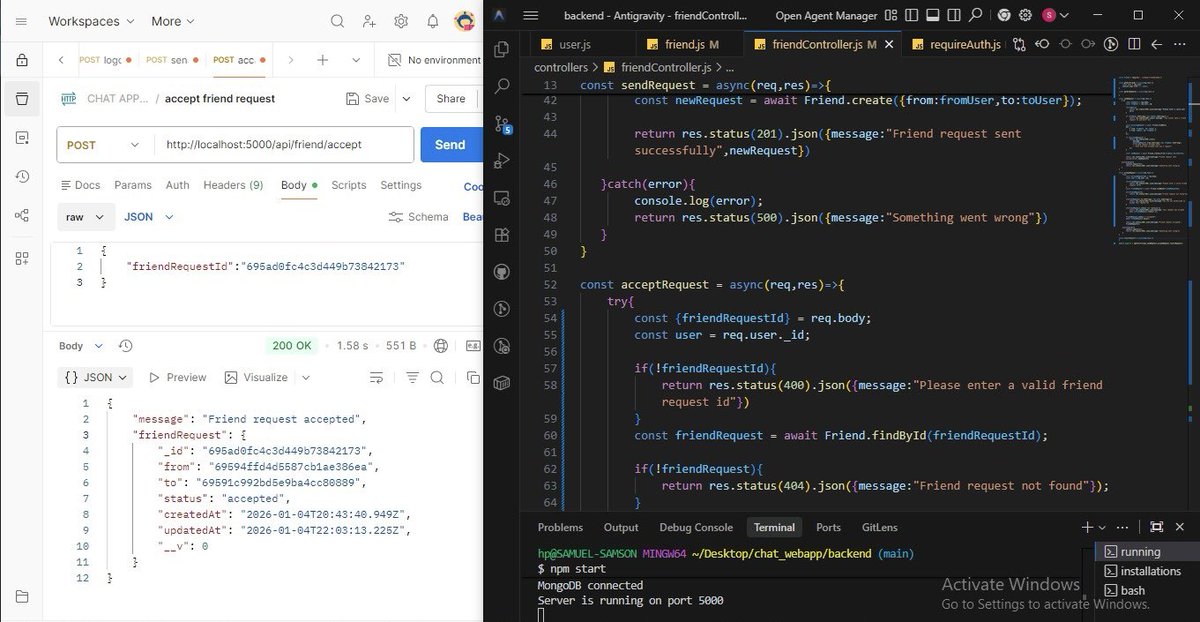Open Postman notifications bell
The image size is (1200, 622).
[x=433, y=21]
